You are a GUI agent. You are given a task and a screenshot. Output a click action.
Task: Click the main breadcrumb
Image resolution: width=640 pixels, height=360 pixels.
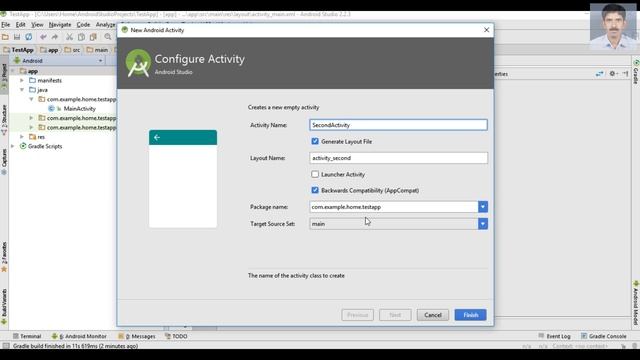tap(98, 50)
